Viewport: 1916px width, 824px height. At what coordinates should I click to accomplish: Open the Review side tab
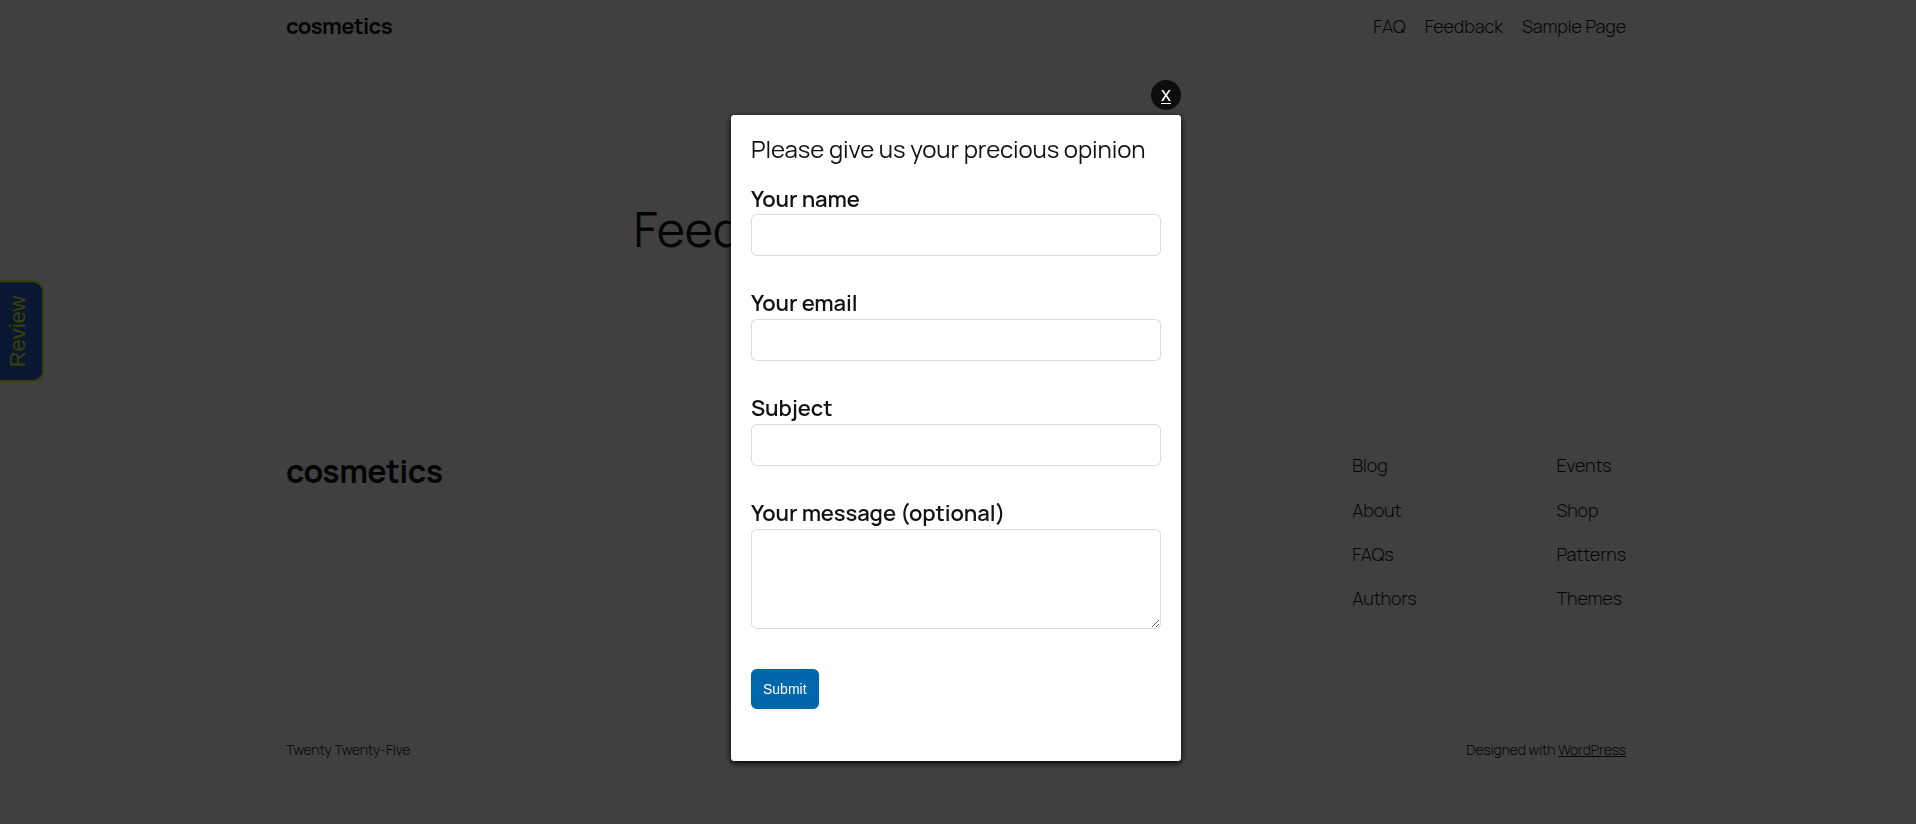[20, 331]
